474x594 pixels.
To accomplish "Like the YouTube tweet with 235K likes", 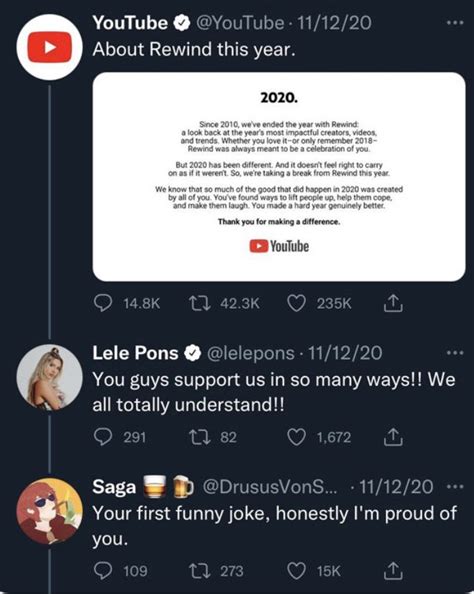I will click(x=296, y=303).
